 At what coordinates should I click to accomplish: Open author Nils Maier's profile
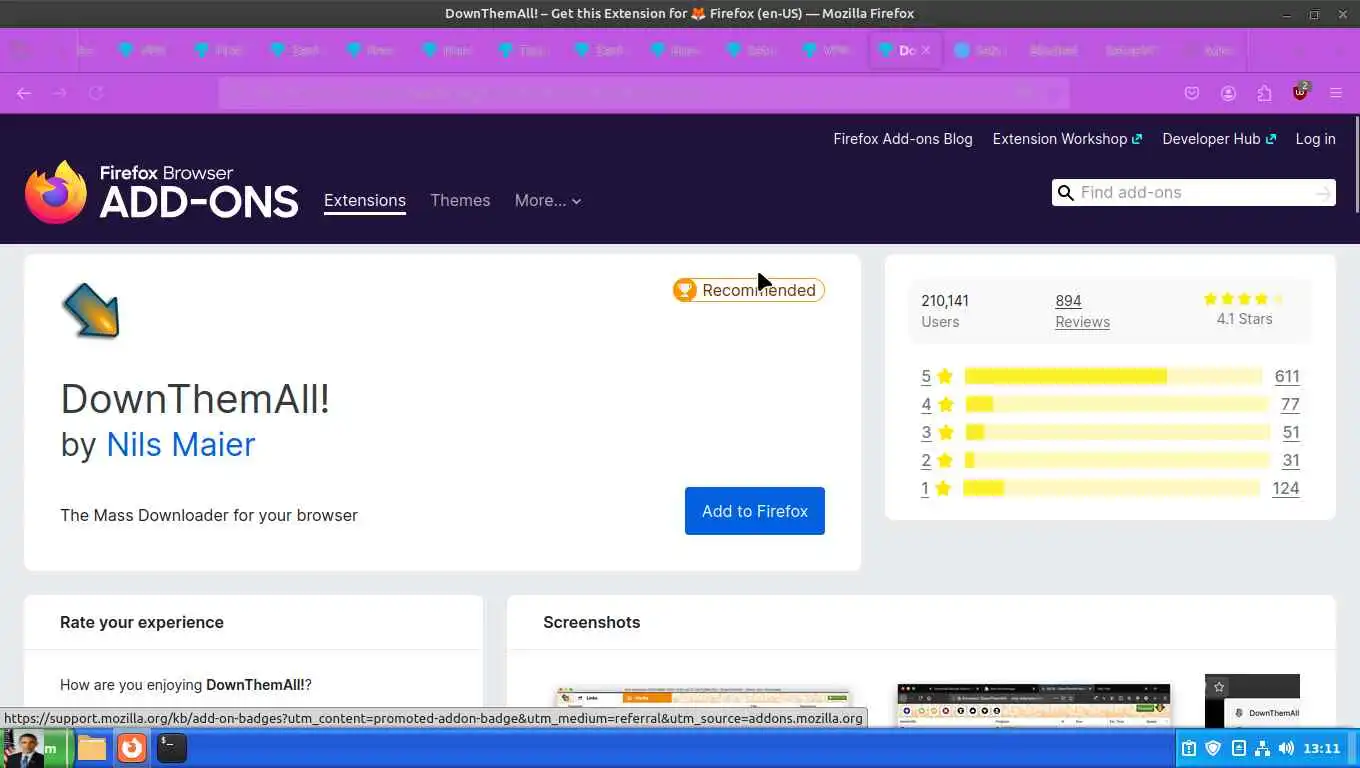[x=181, y=444]
